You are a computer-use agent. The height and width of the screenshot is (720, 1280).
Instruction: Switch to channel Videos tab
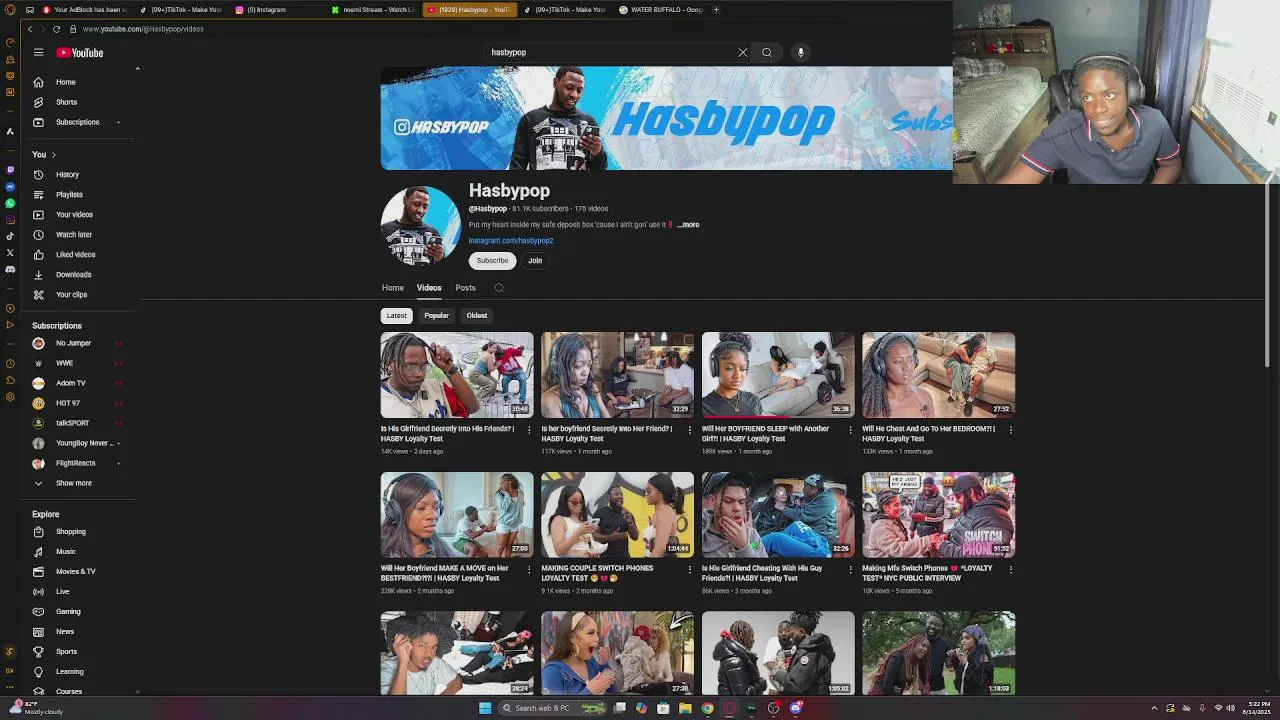(429, 288)
